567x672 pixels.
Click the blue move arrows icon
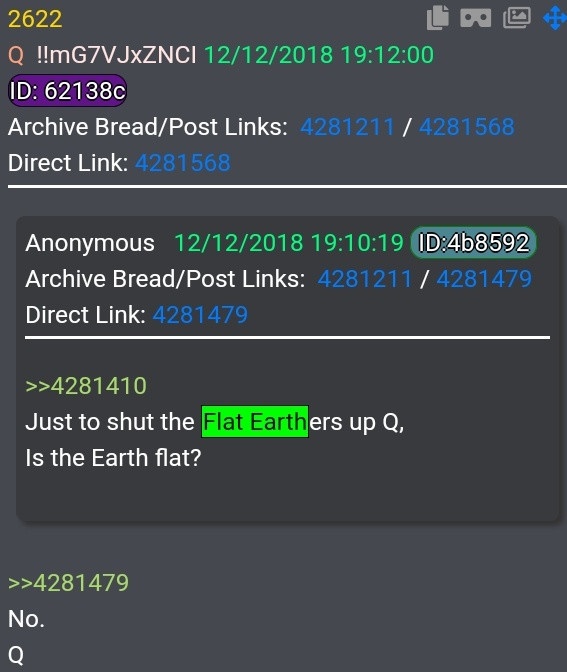555,18
